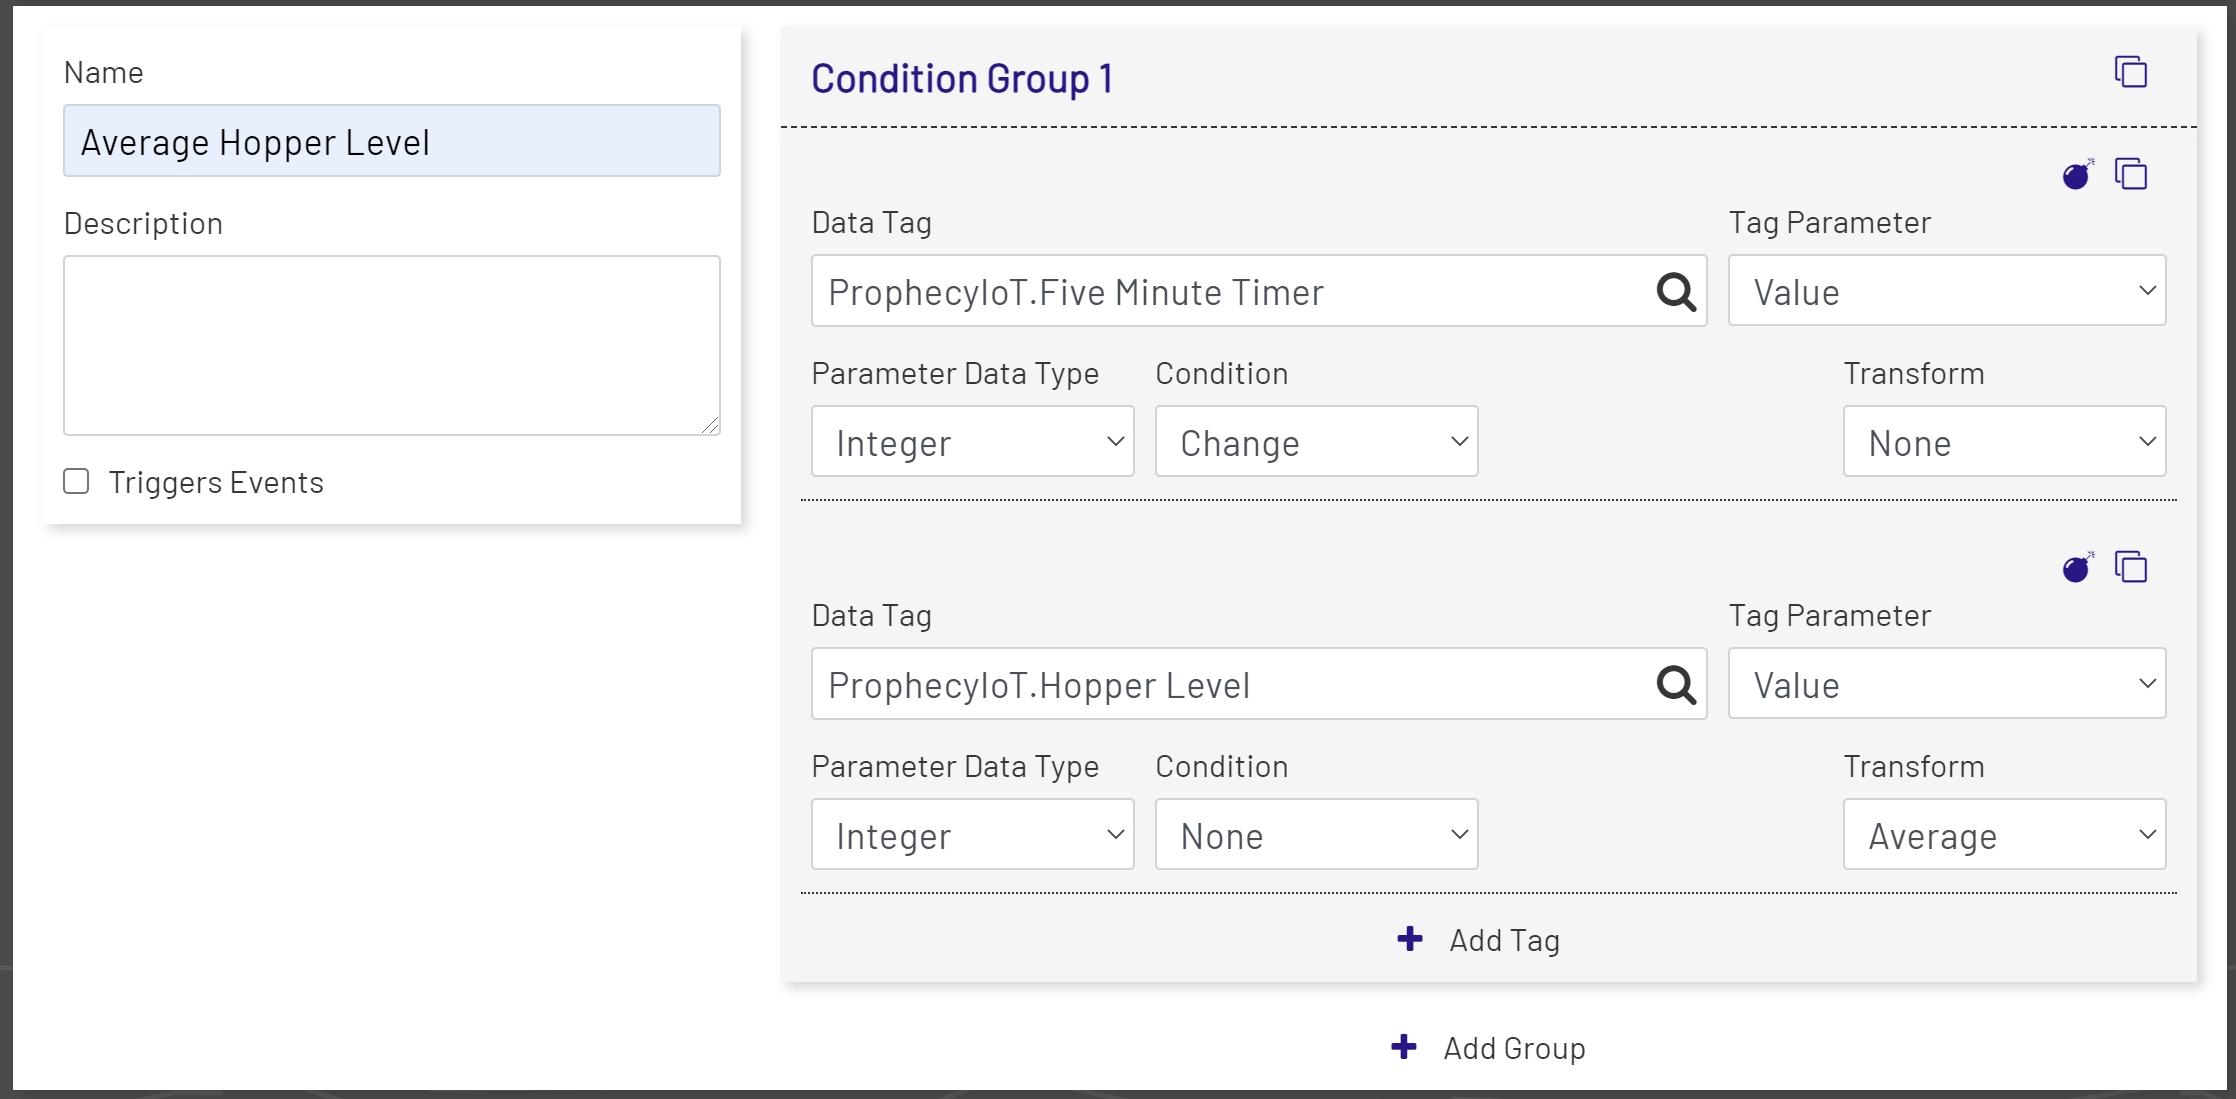Screen dimensions: 2236x1099
Task: Delete the Hopper Level condition with bomb icon
Action: point(2076,568)
